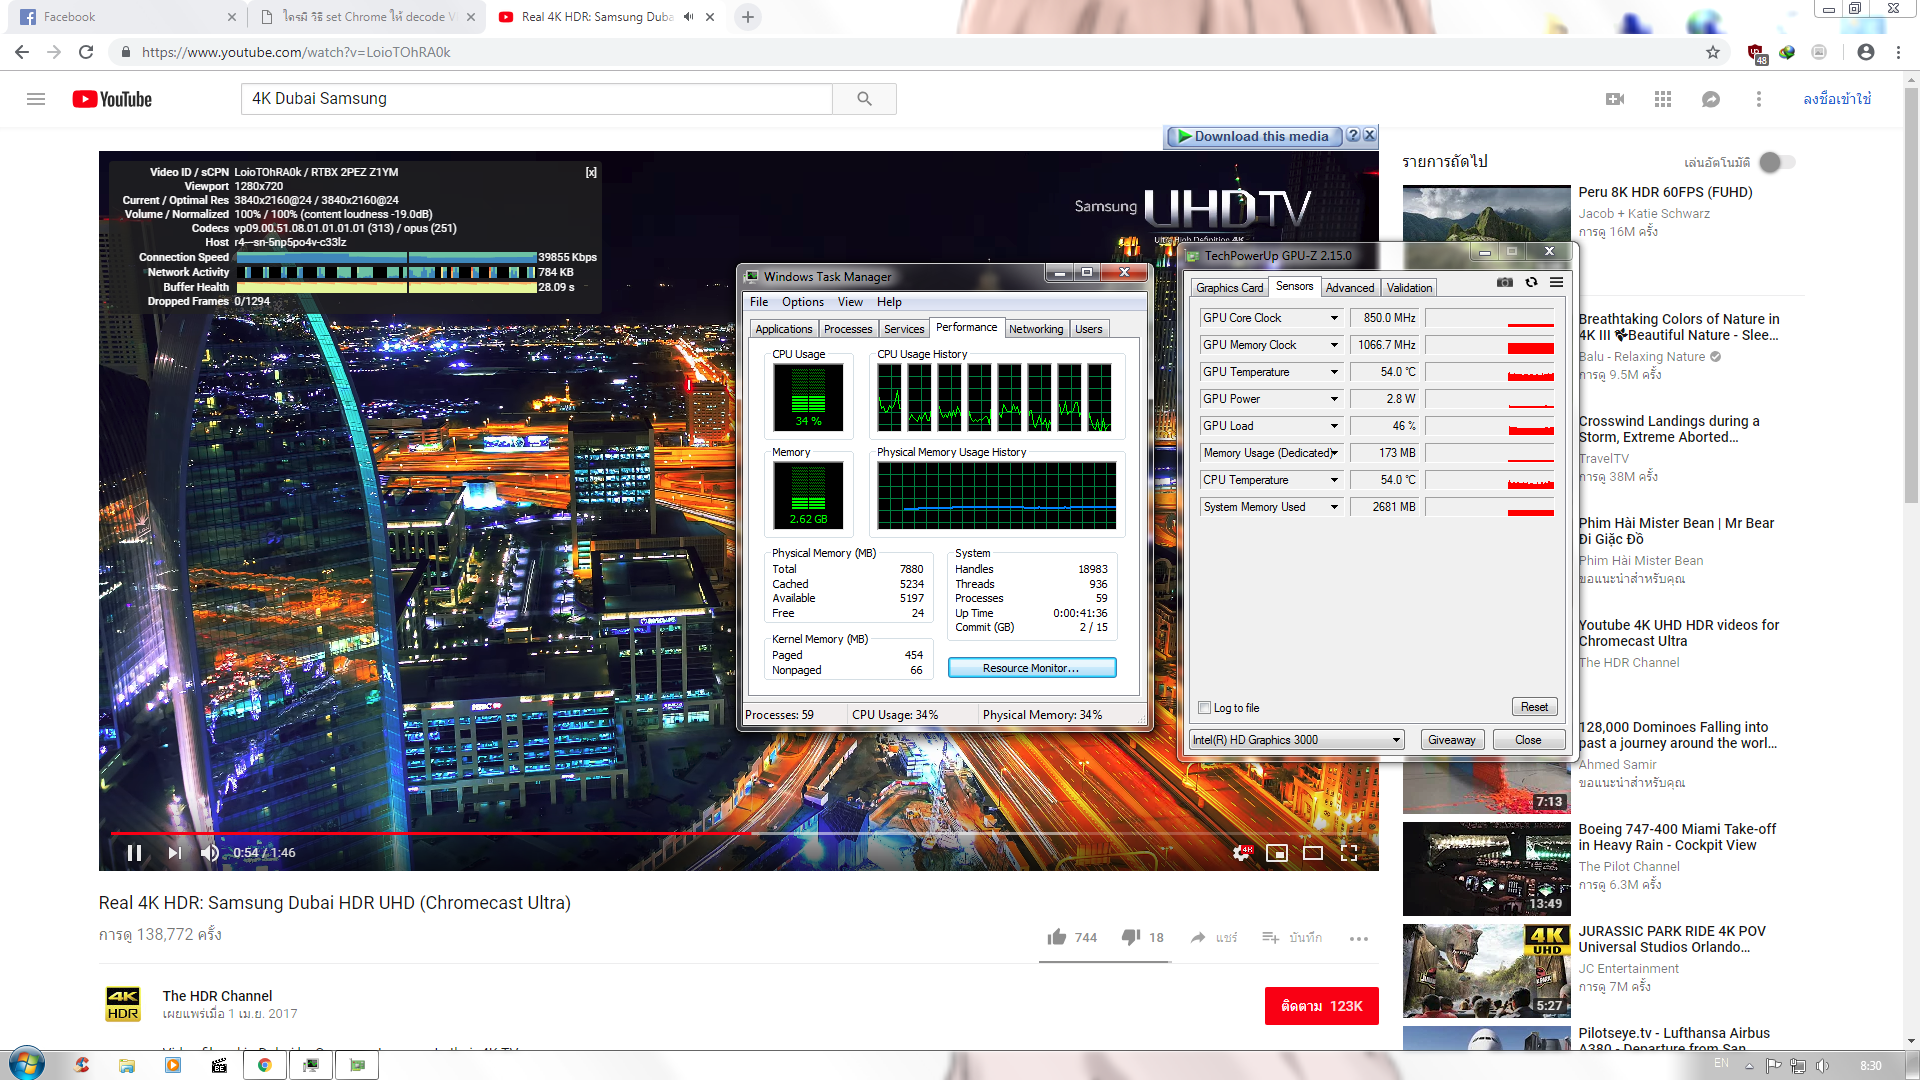Pause the YouTube video
This screenshot has height=1080, width=1920.
134,853
